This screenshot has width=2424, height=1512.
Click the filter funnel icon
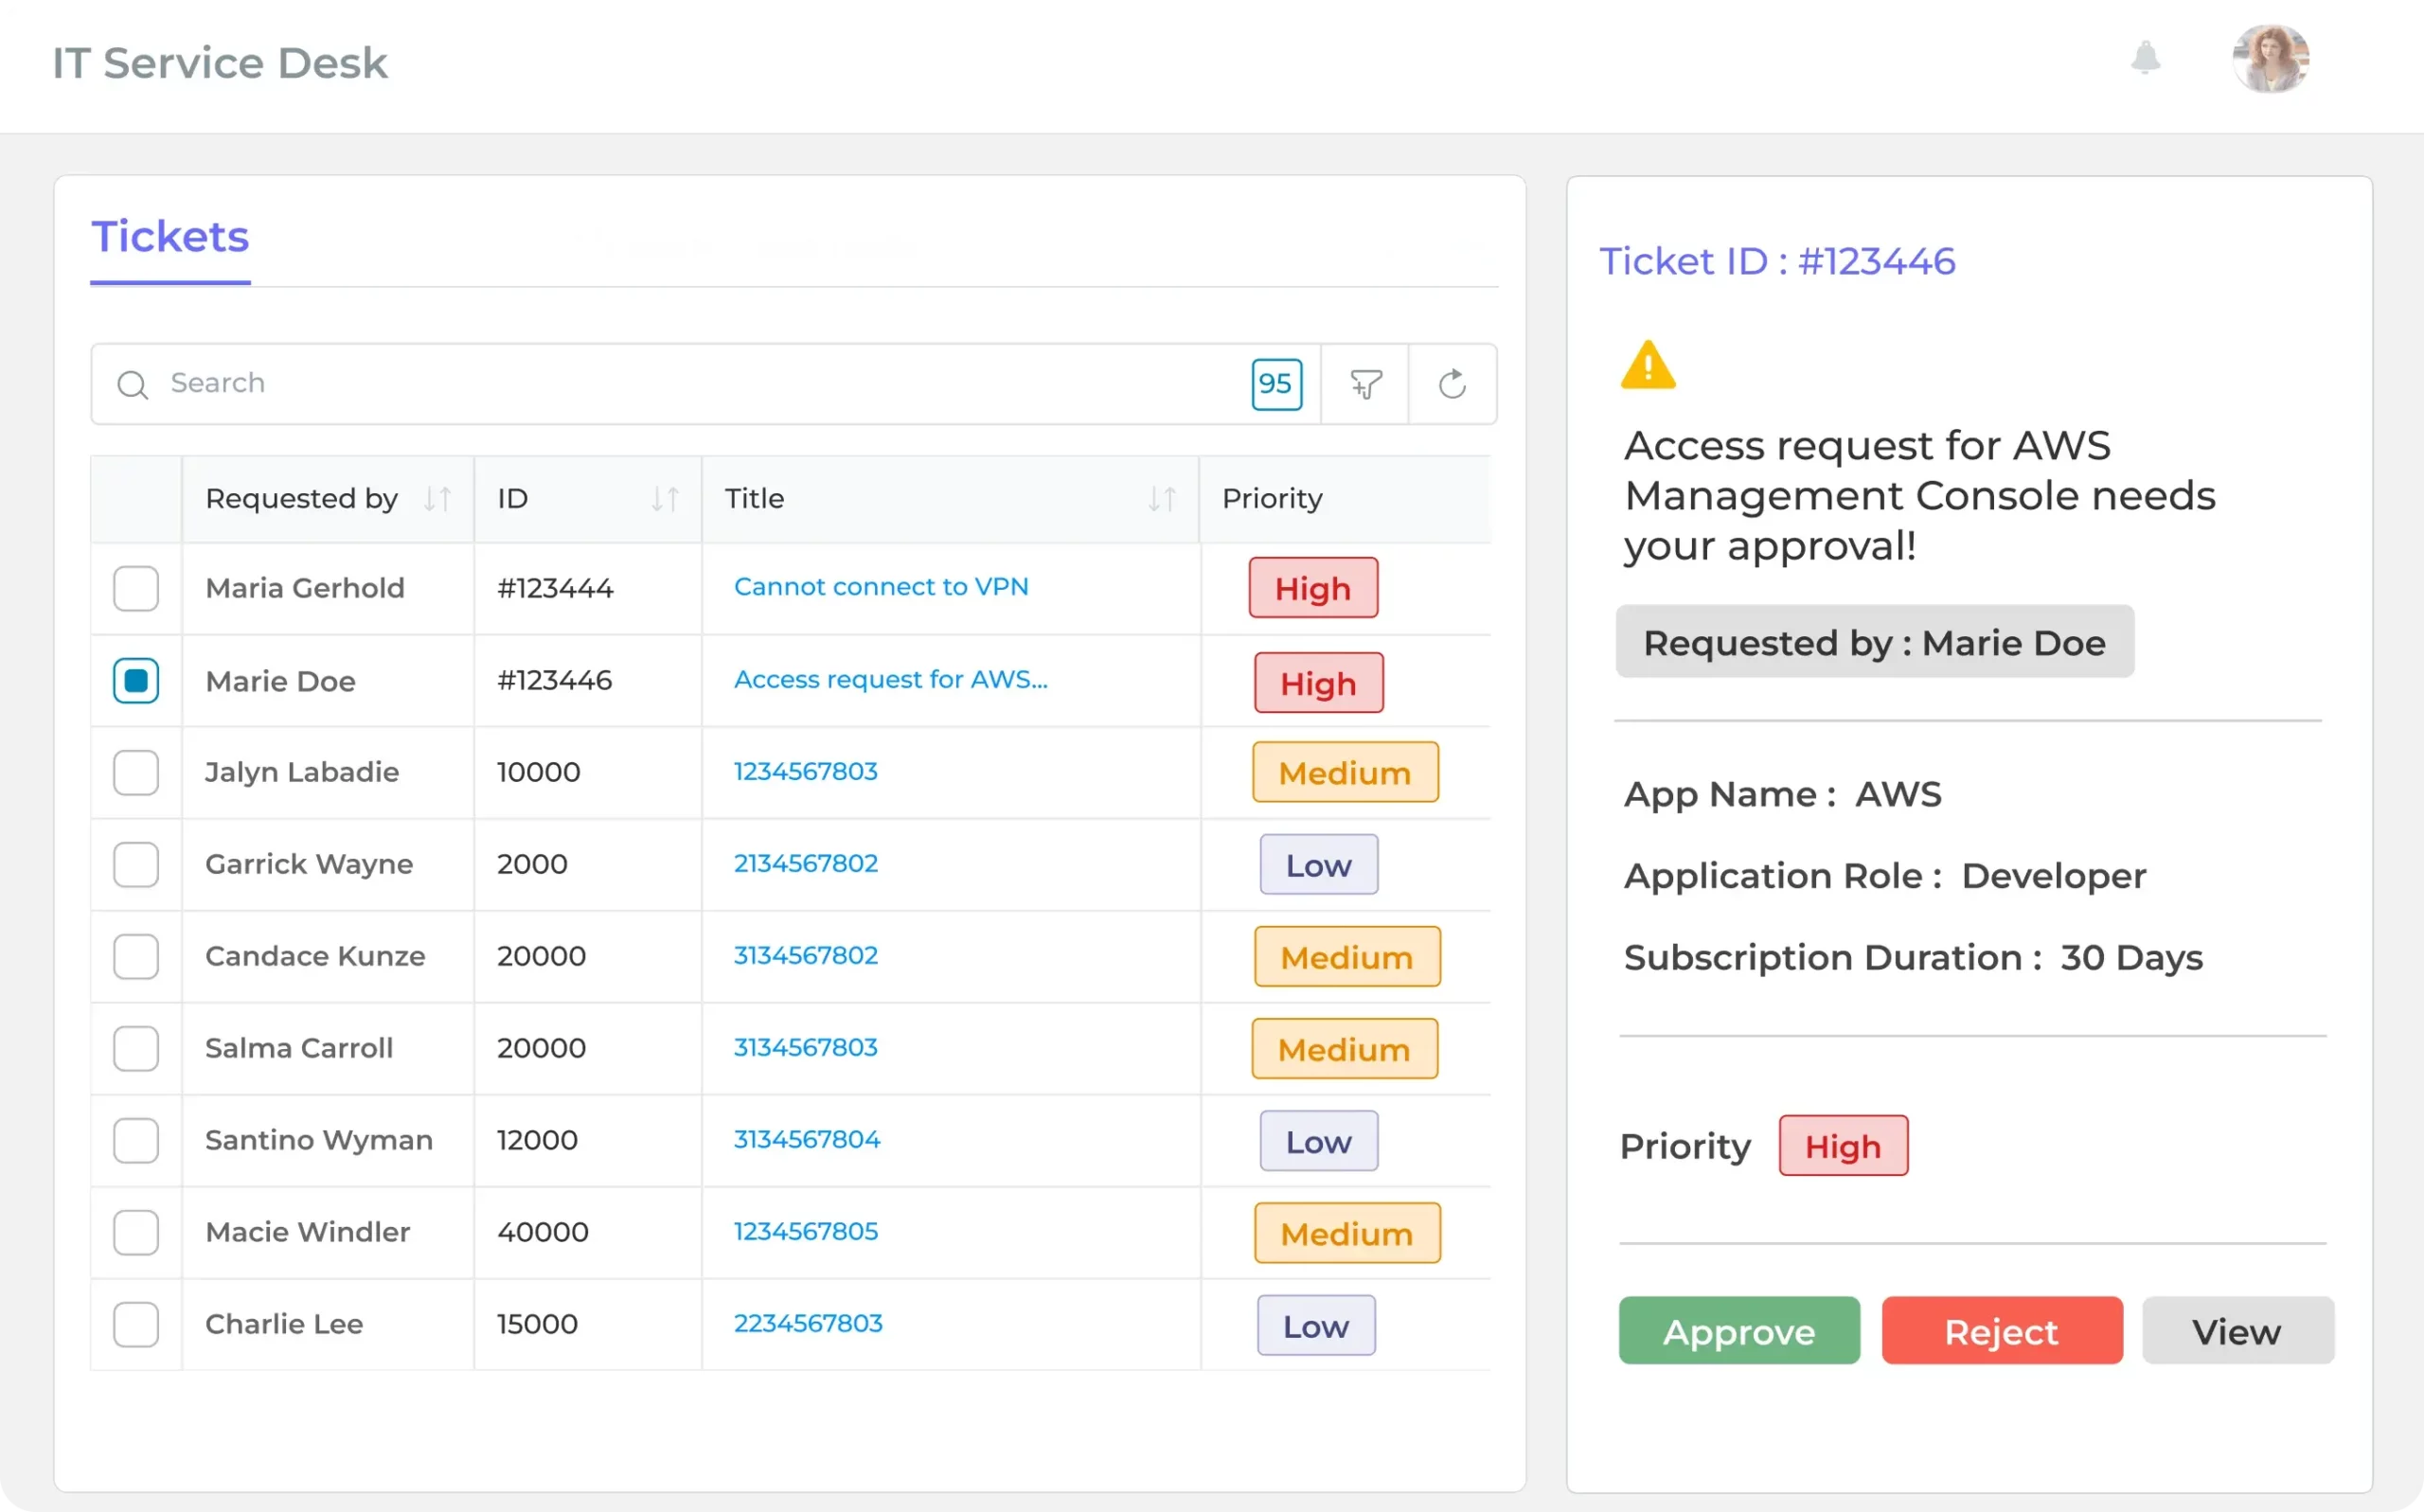tap(1365, 384)
